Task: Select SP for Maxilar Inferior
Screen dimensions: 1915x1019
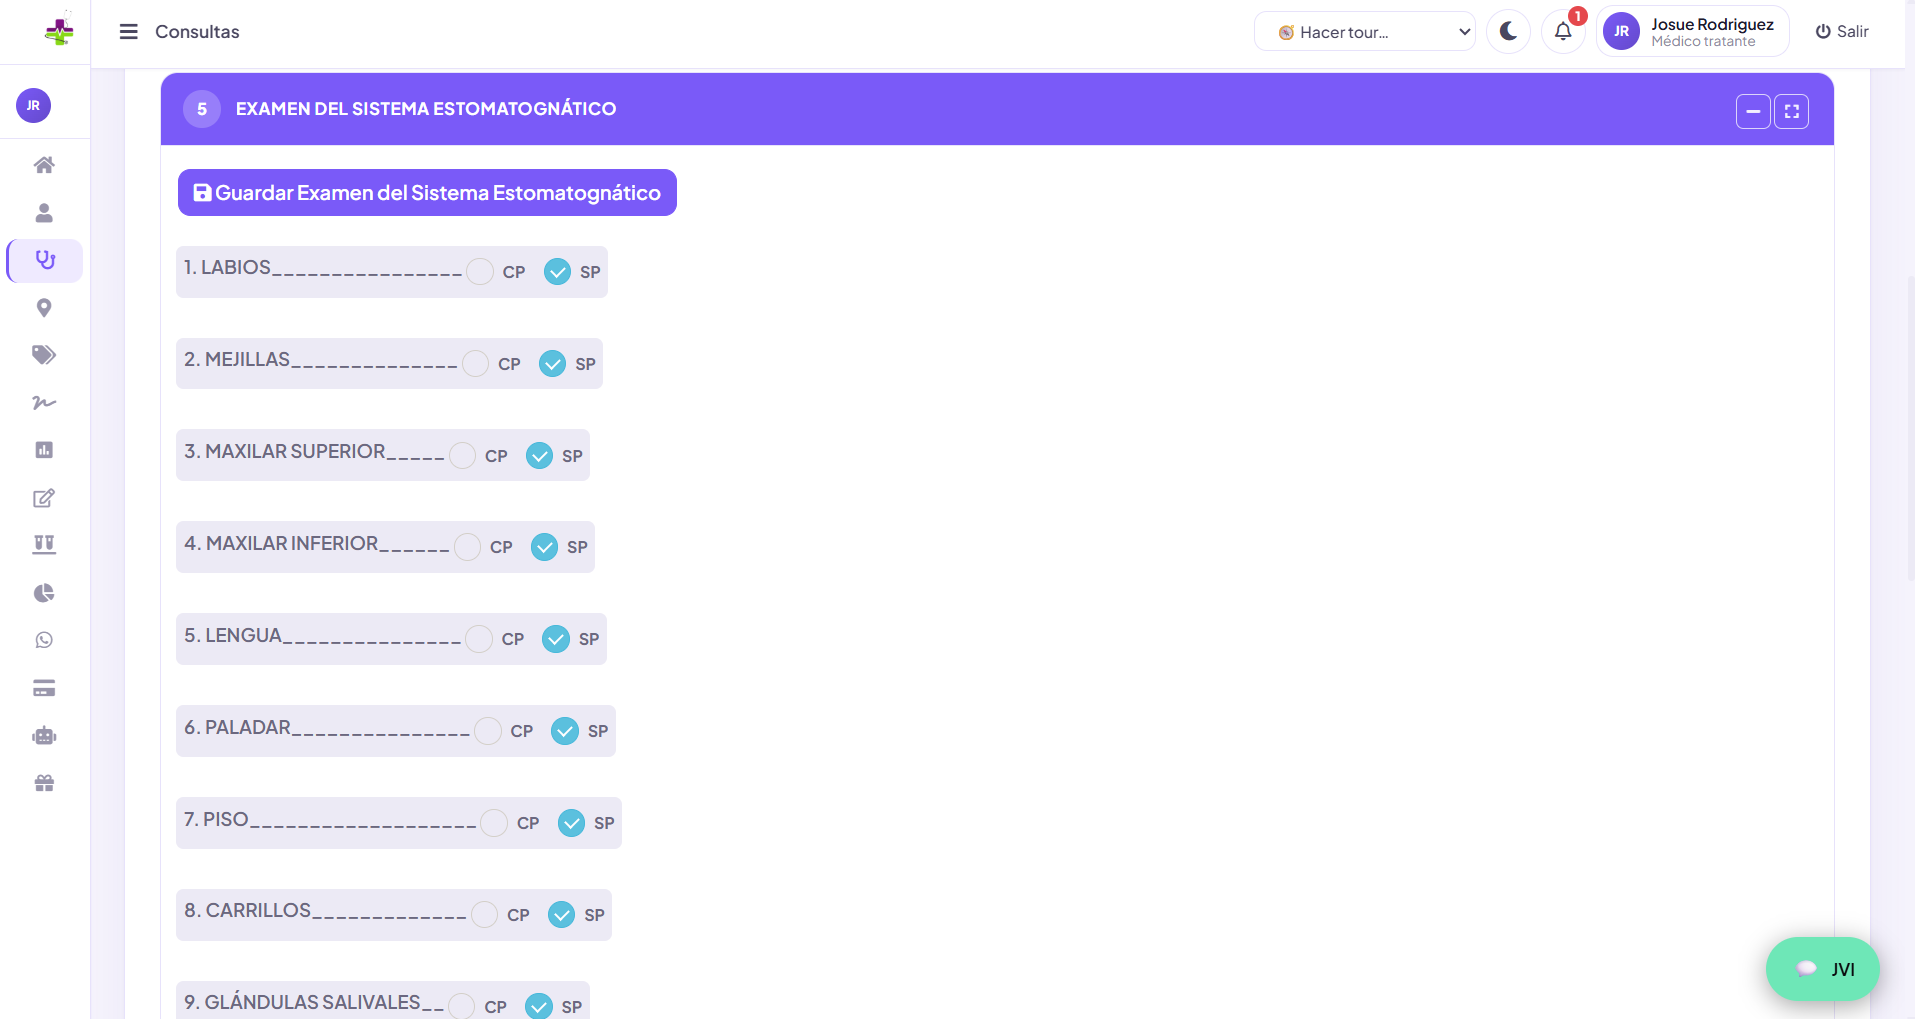Action: coord(544,547)
